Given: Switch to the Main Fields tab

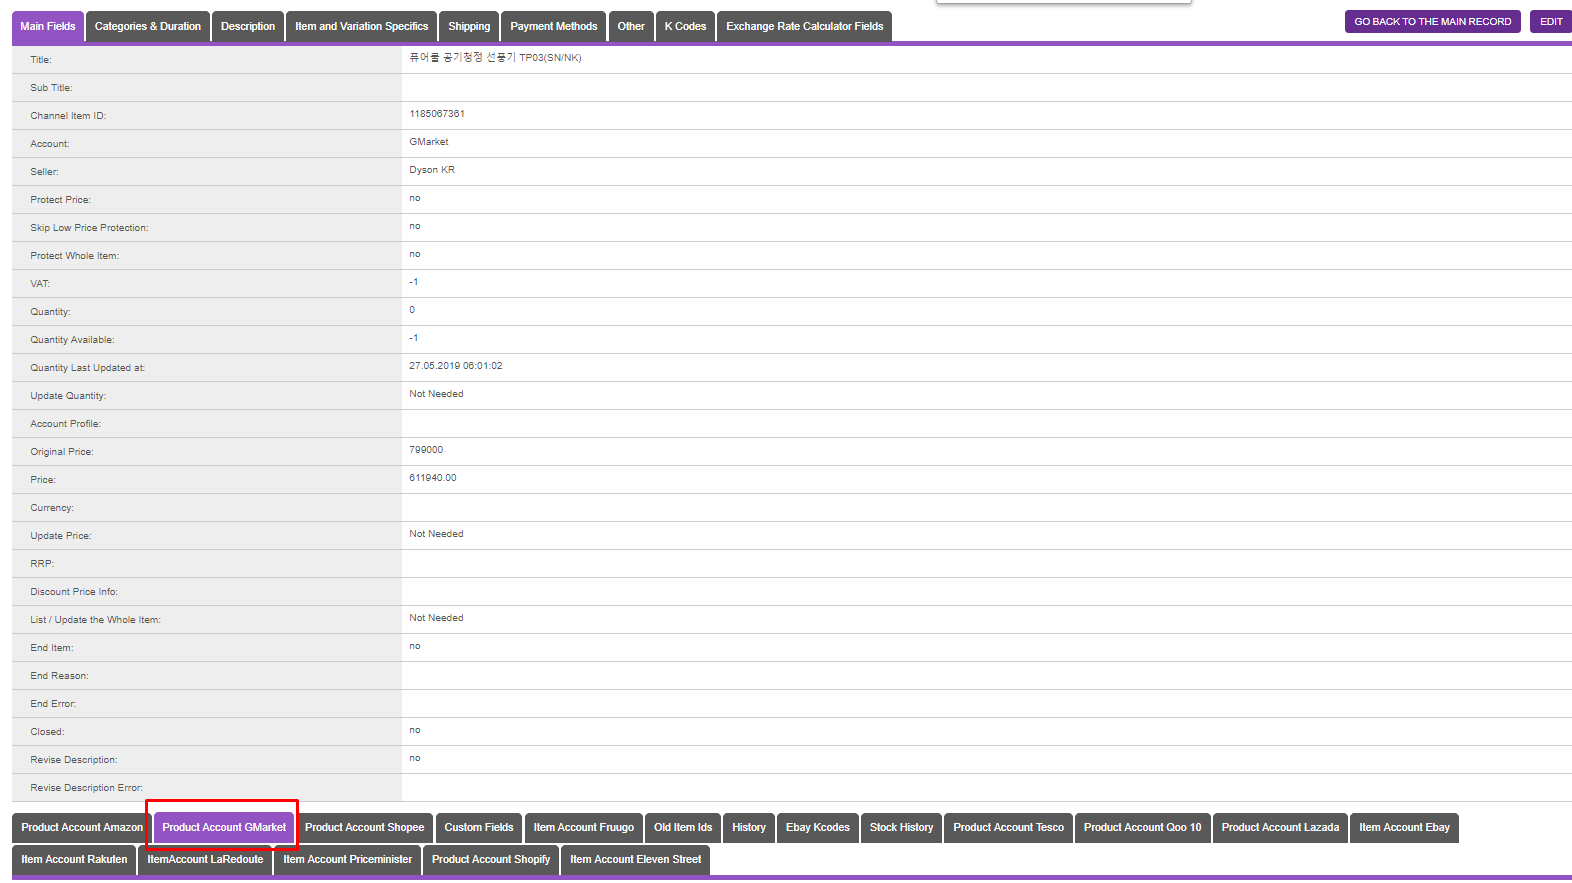Looking at the screenshot, I should [48, 27].
